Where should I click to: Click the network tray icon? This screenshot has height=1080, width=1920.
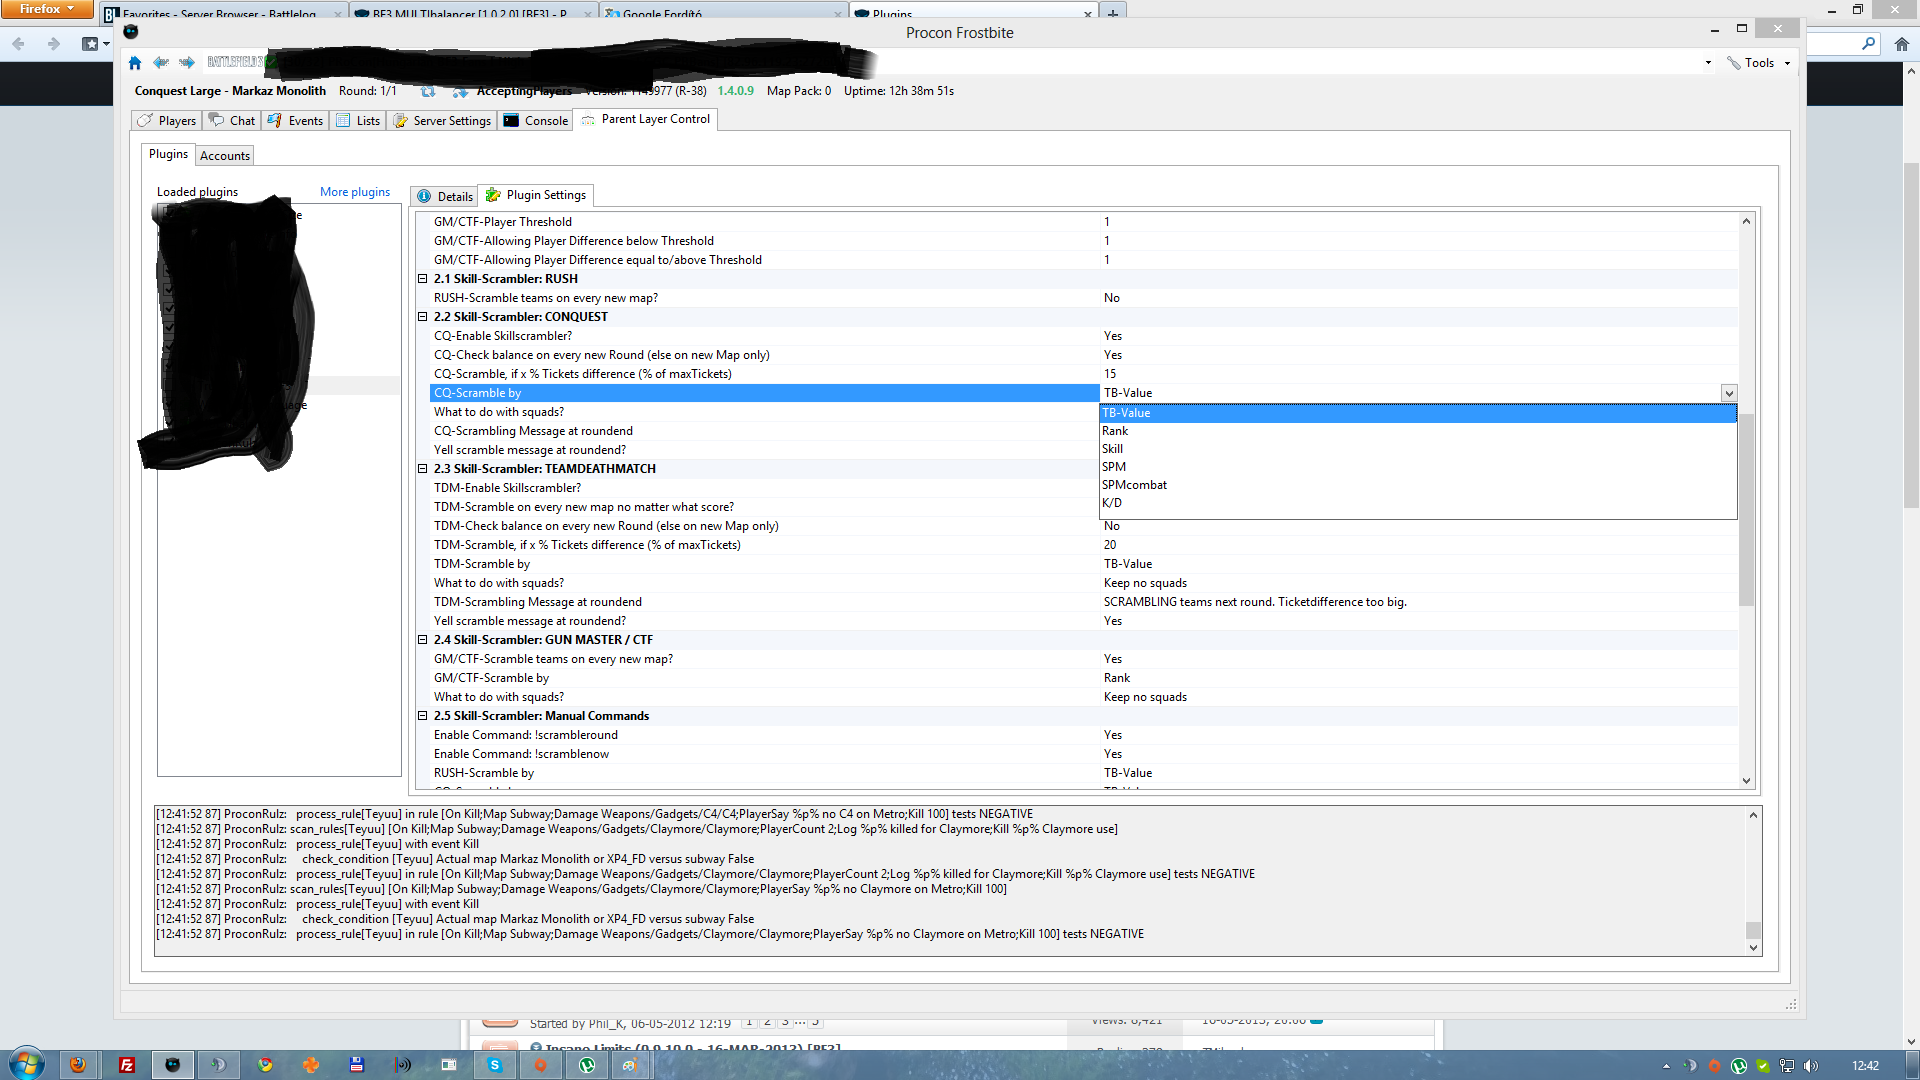point(1787,1066)
